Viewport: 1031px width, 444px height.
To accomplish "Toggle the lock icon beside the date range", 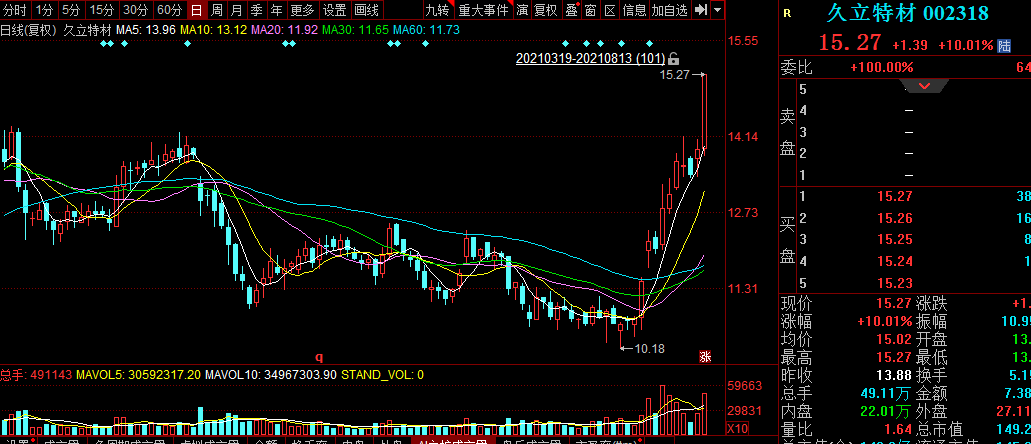I will 673,58.
